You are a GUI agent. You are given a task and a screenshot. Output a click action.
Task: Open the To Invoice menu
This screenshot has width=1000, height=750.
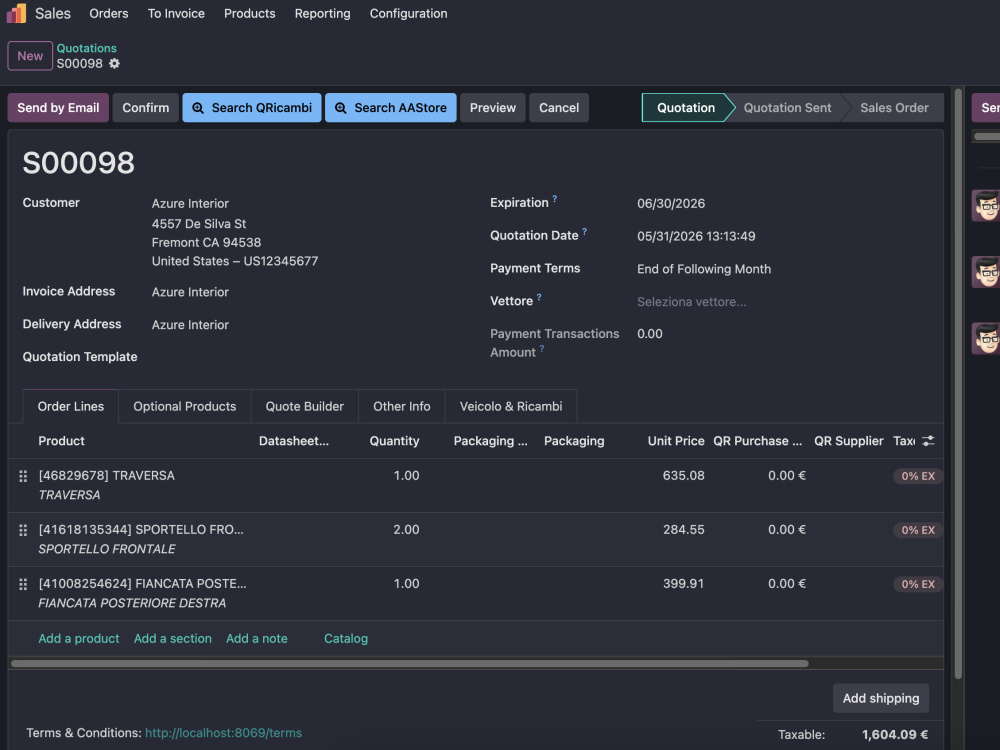coord(176,13)
